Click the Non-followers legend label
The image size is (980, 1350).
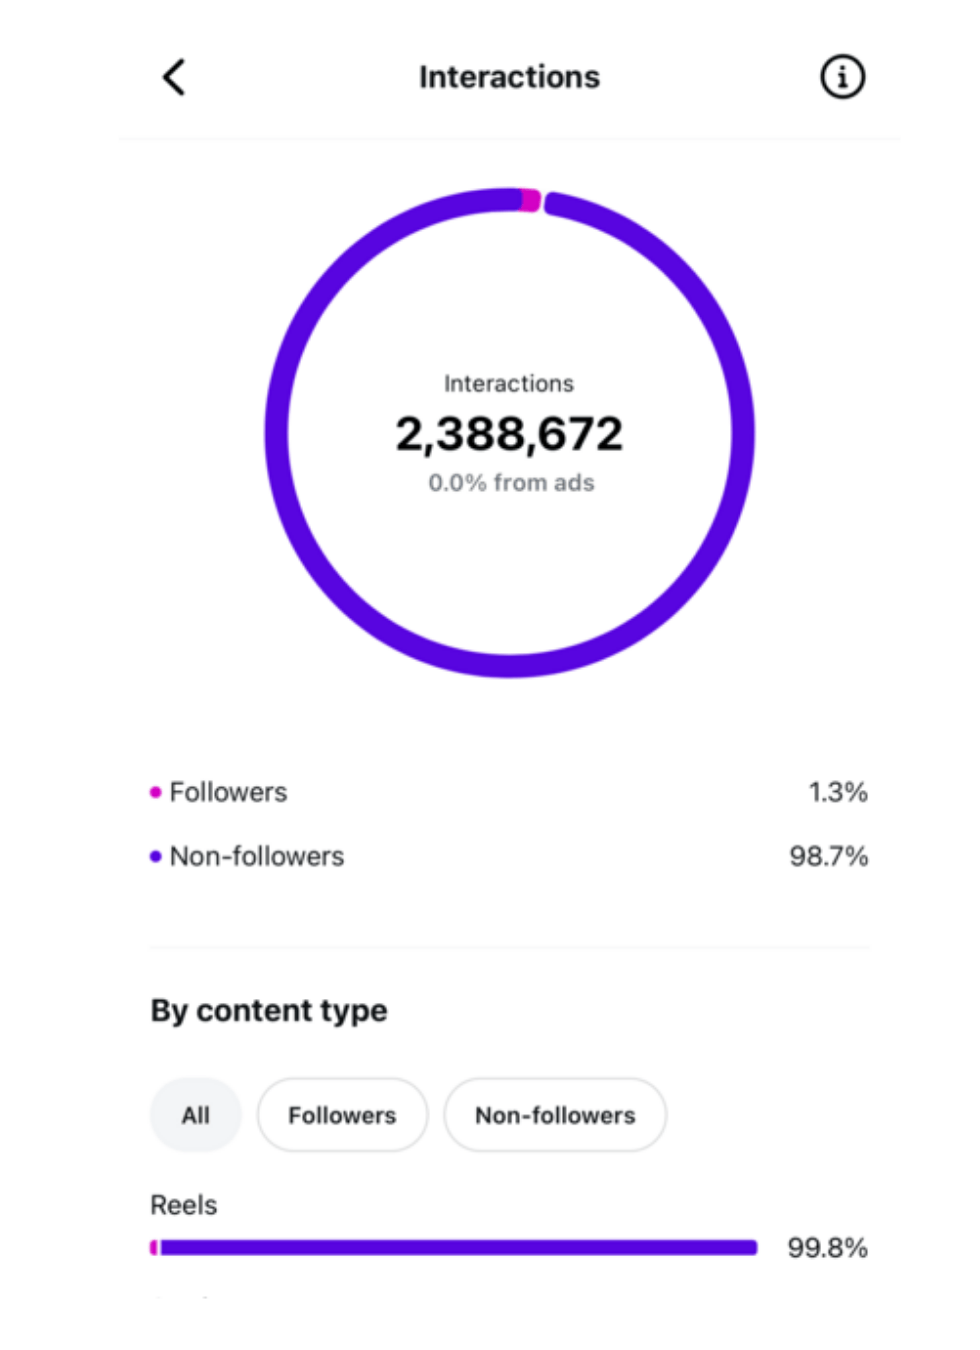(257, 856)
